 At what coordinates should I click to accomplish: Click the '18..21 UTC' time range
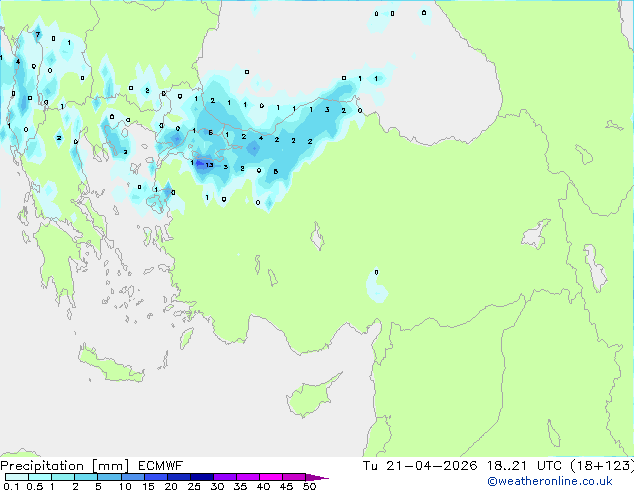point(524,465)
